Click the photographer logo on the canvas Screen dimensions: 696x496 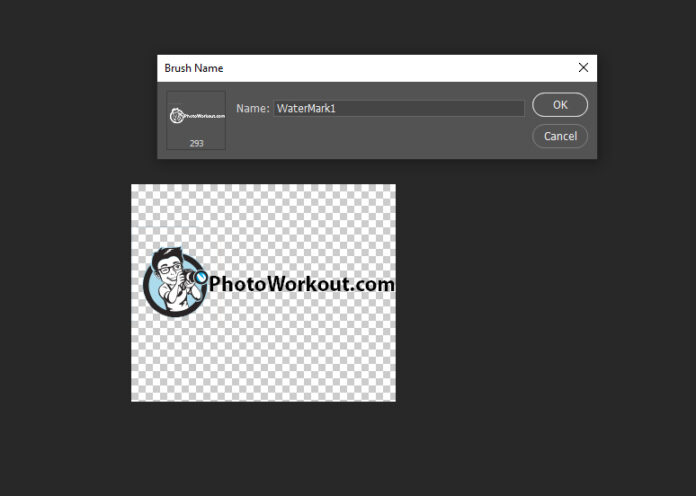(176, 282)
